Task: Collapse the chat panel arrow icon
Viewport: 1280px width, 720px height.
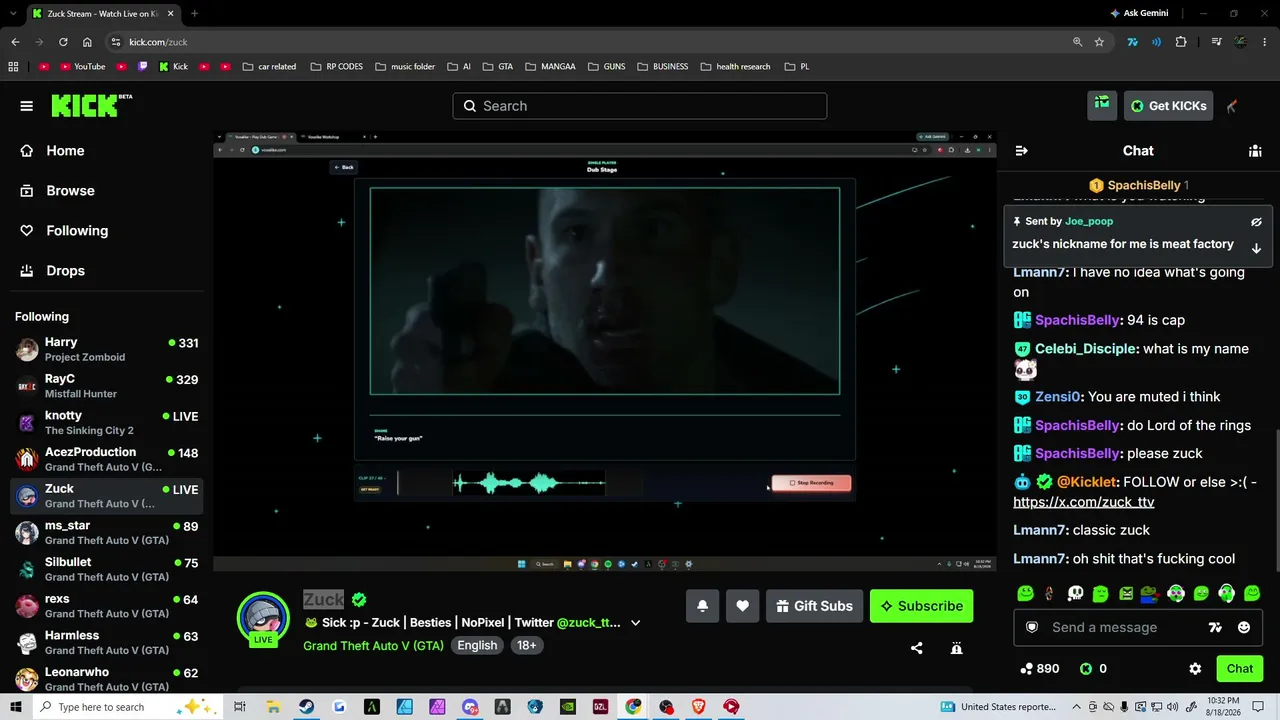Action: click(x=1021, y=151)
